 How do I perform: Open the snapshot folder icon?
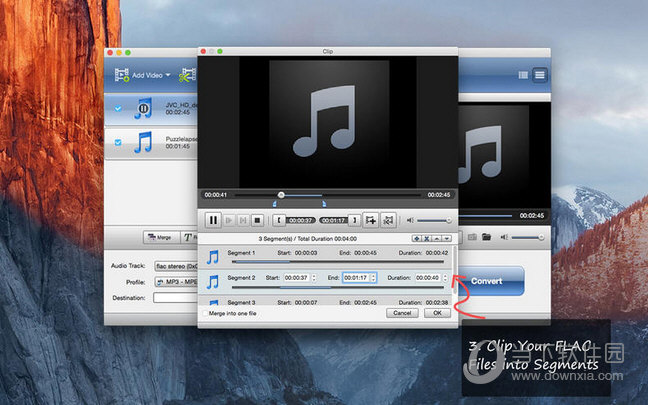pos(486,237)
